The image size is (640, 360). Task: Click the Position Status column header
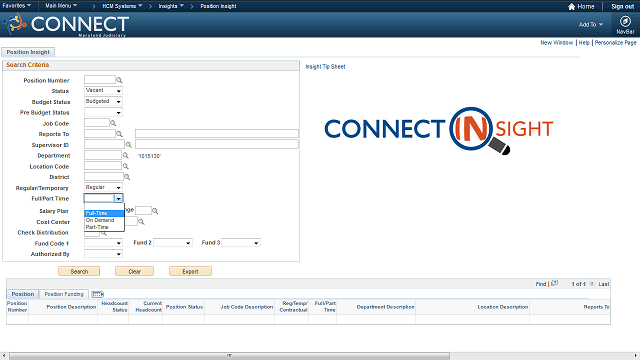tap(184, 307)
